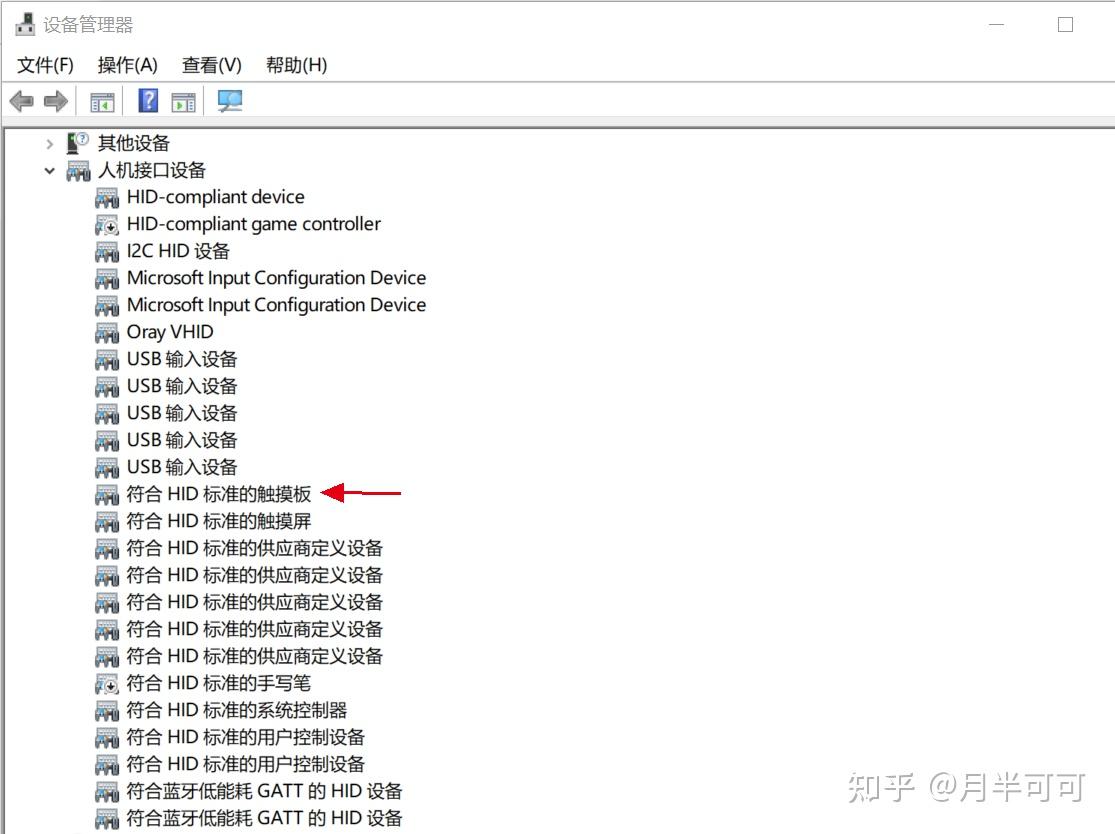The height and width of the screenshot is (834, 1115).
Task: Click the blue question mark Help icon
Action: coord(145,100)
